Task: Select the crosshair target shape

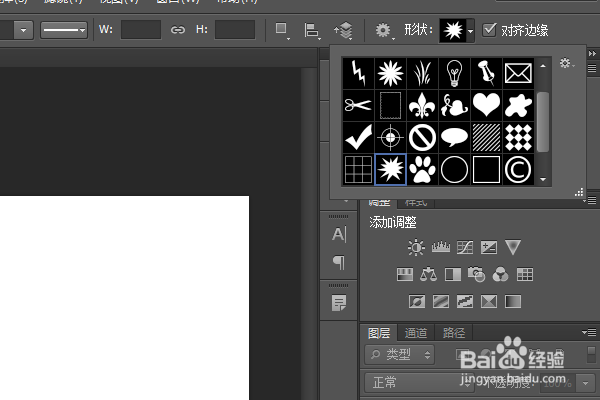Action: pyautogui.click(x=390, y=137)
